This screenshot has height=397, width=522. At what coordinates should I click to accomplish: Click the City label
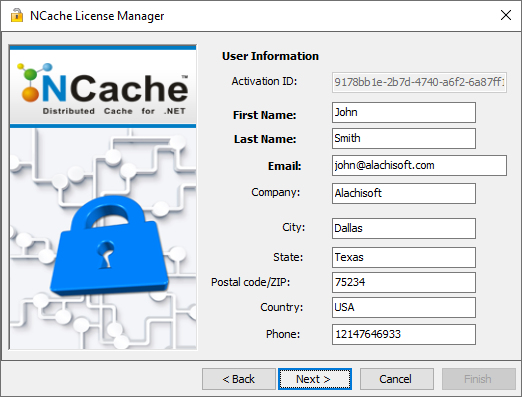tap(293, 227)
